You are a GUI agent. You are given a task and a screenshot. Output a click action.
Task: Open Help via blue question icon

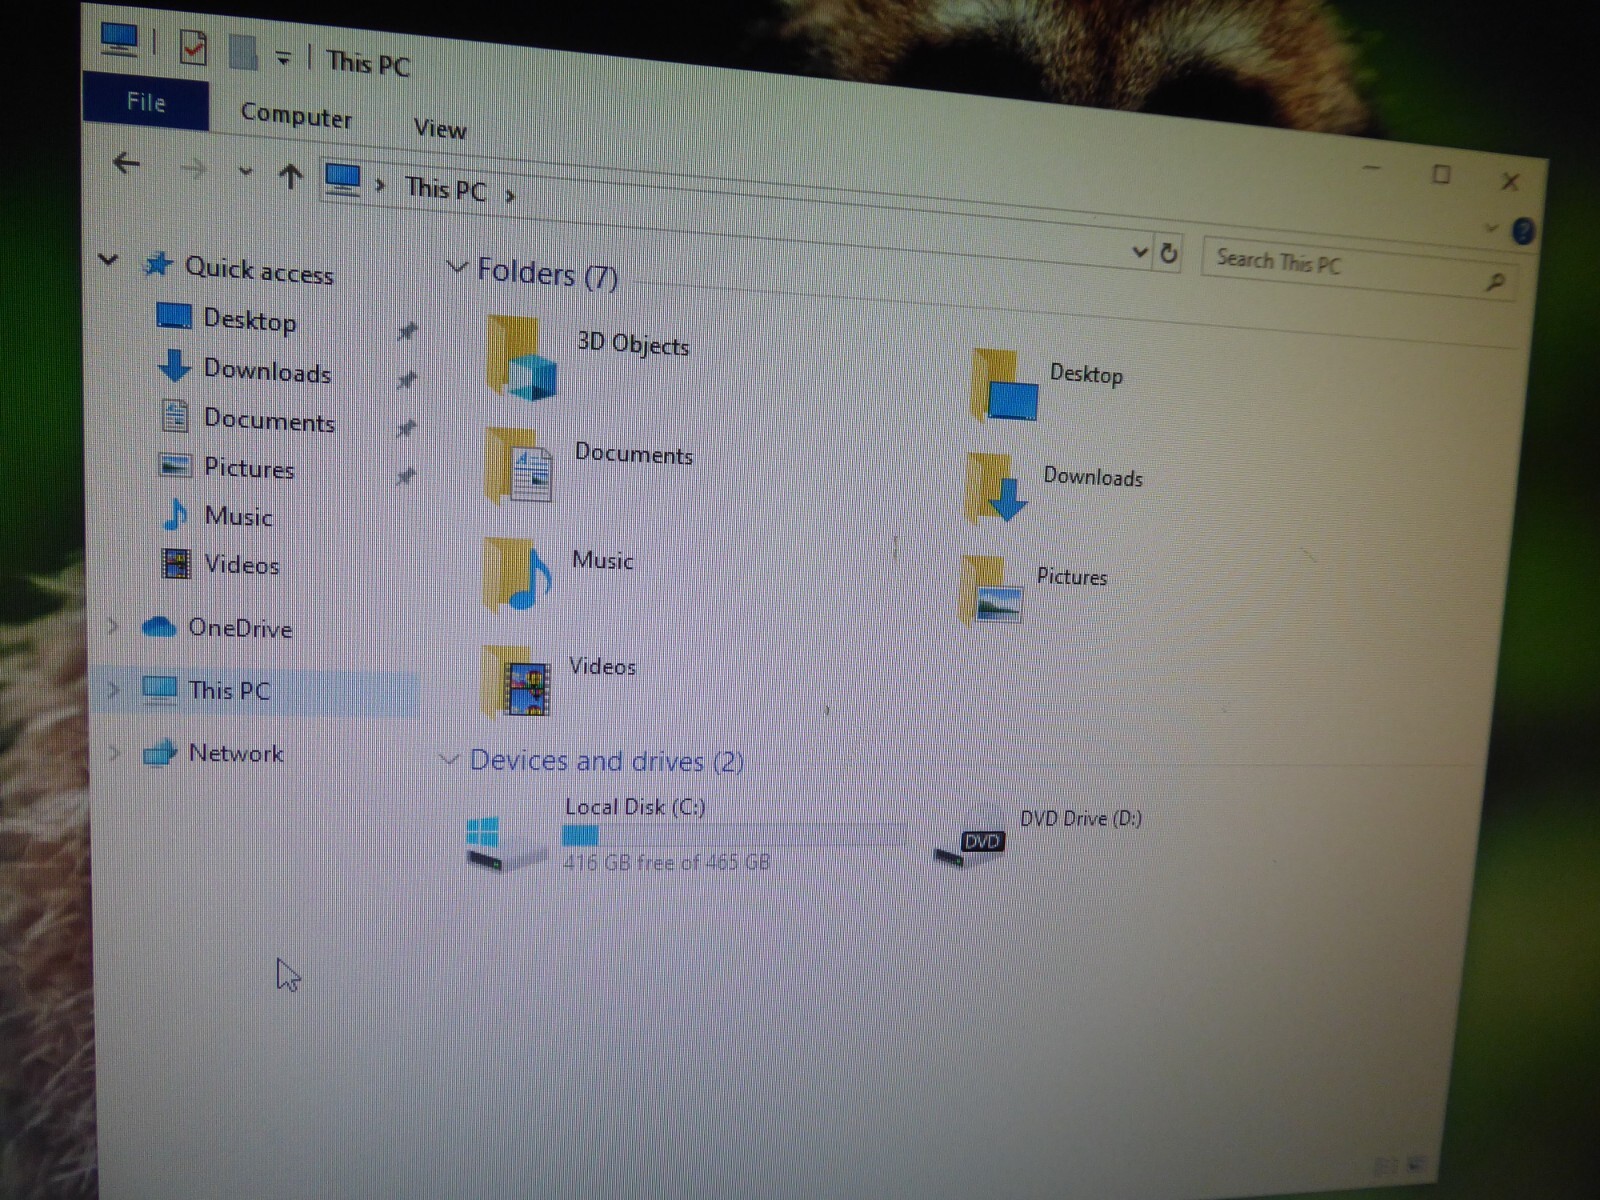1523,232
